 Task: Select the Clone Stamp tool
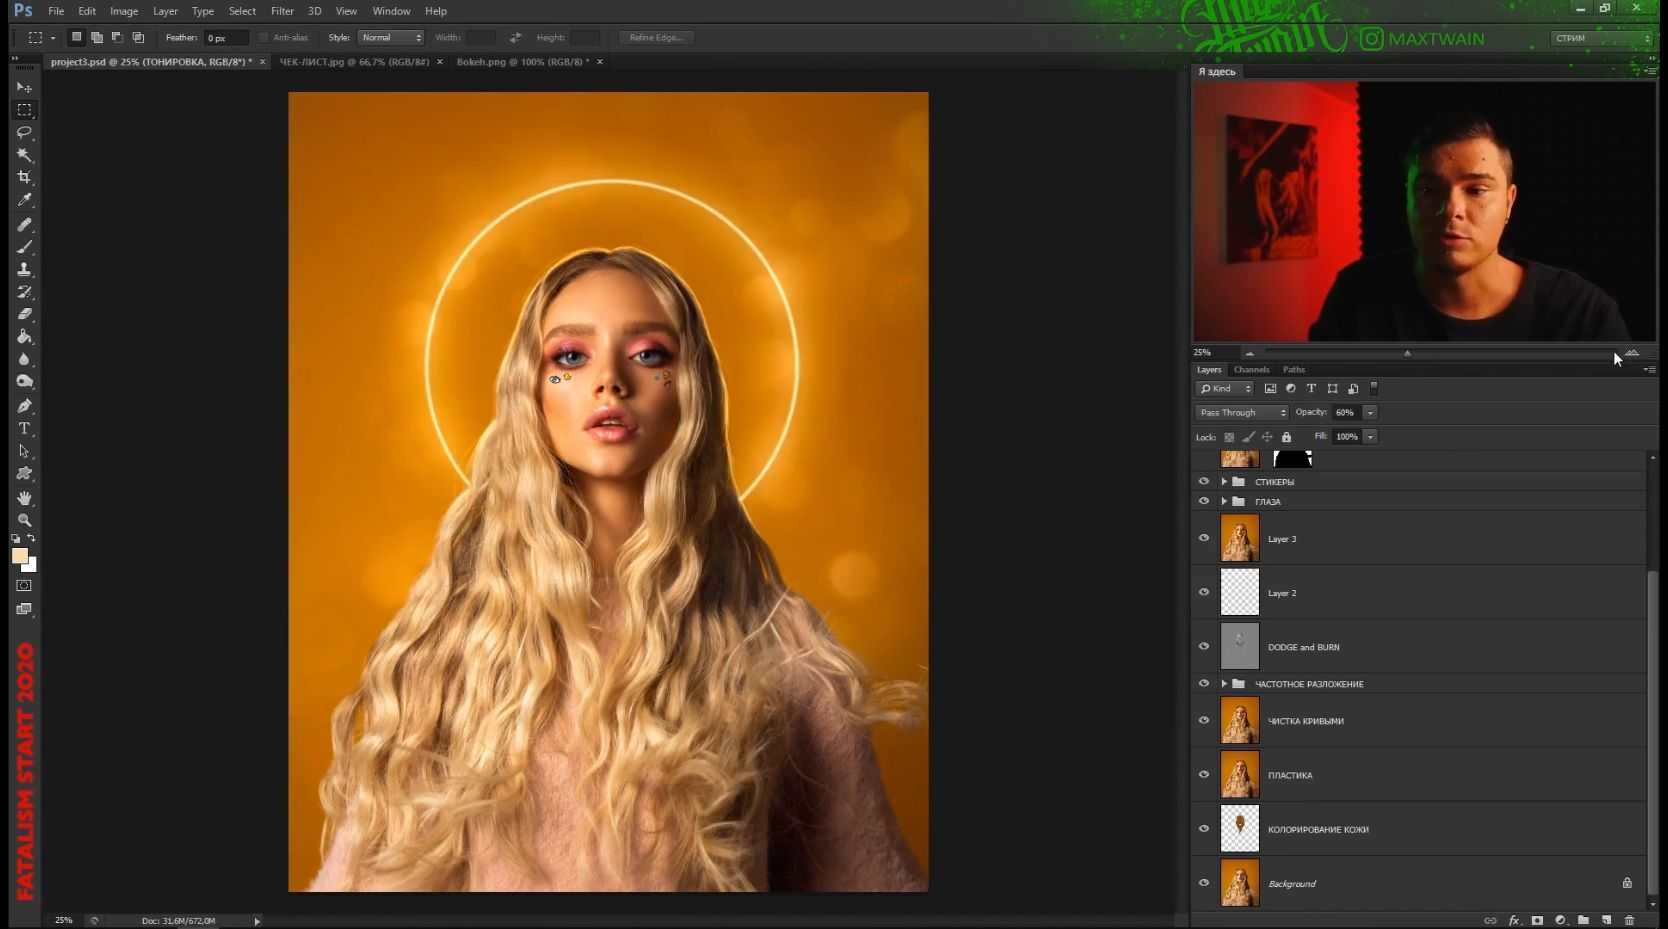pos(24,269)
